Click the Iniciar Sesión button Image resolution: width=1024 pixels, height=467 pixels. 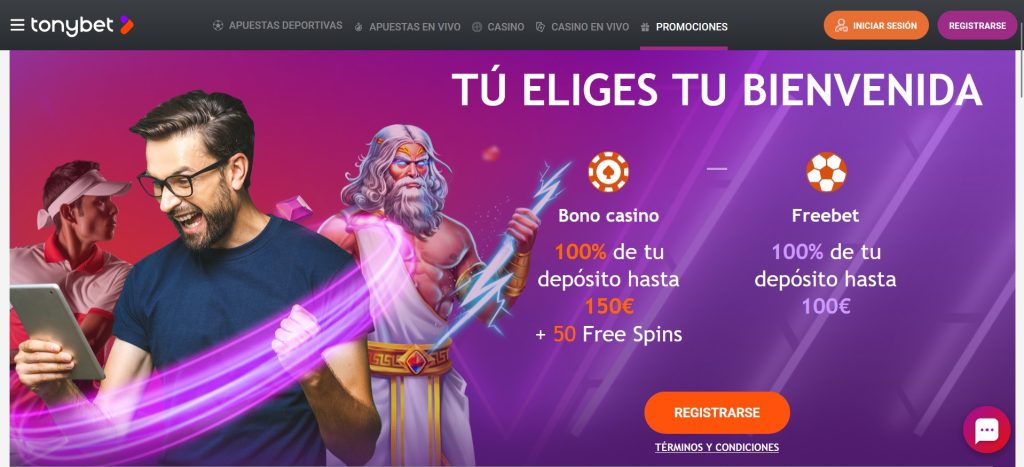876,25
